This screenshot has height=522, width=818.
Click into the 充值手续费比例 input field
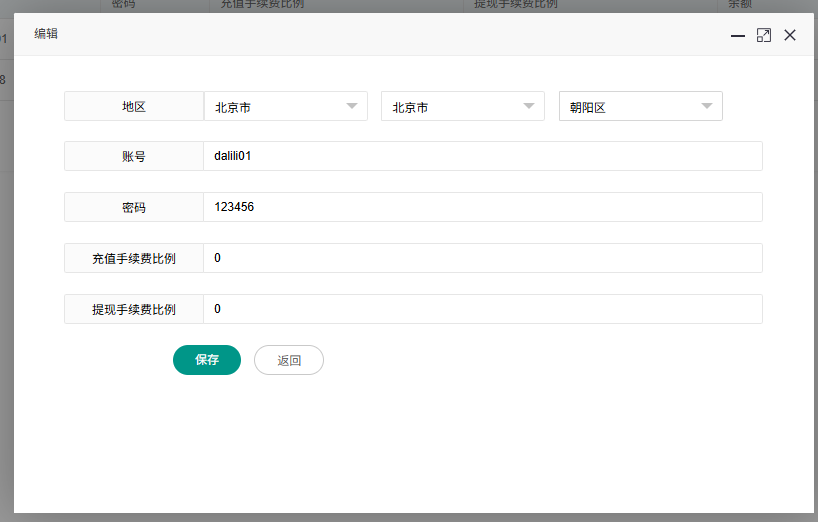click(x=482, y=258)
